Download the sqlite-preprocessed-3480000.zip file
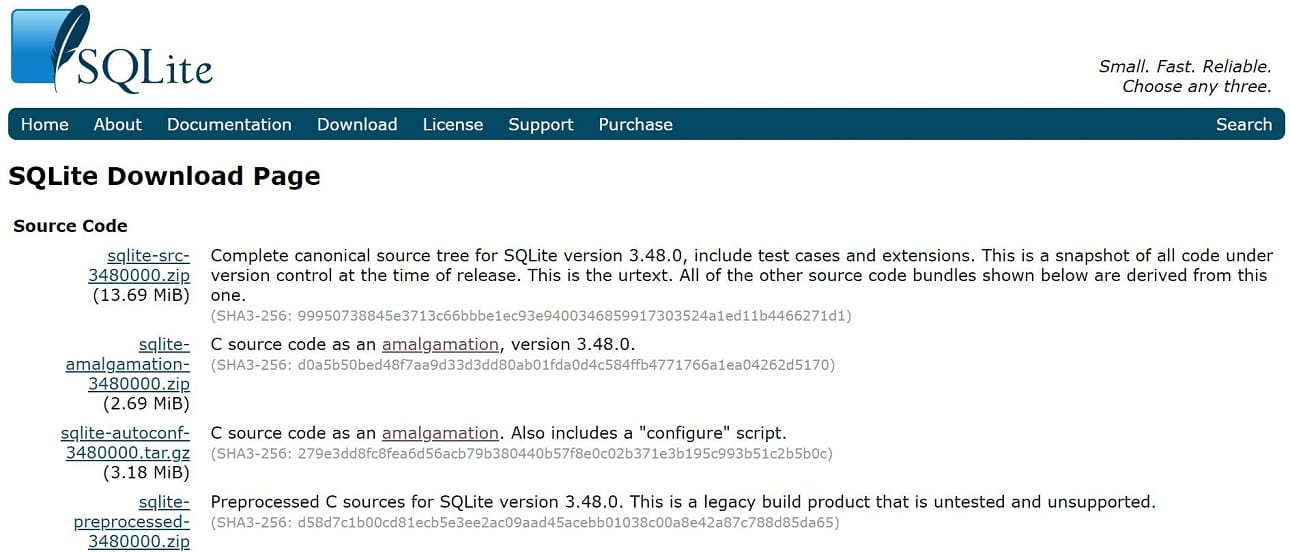The width and height of the screenshot is (1290, 552). [132, 522]
